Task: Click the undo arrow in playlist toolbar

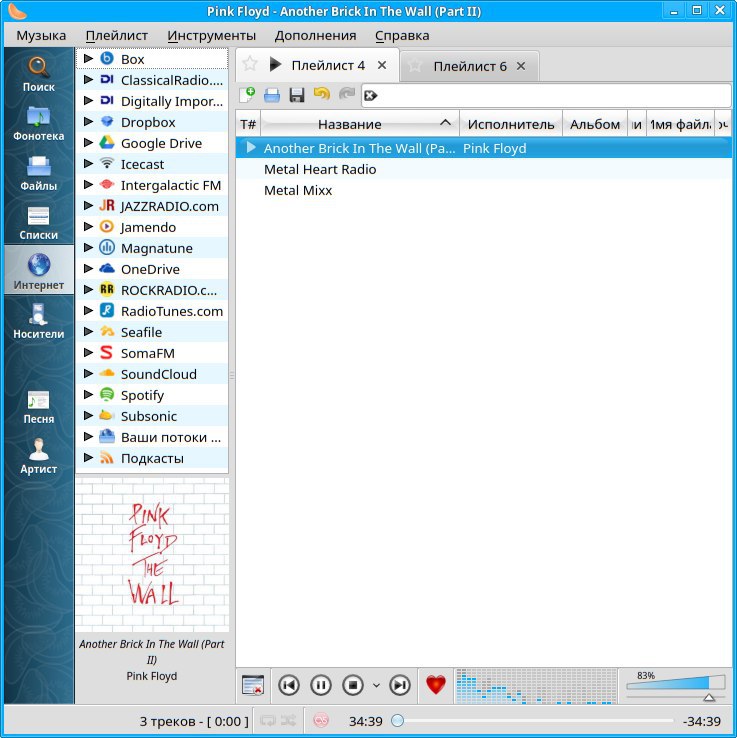Action: [322, 94]
